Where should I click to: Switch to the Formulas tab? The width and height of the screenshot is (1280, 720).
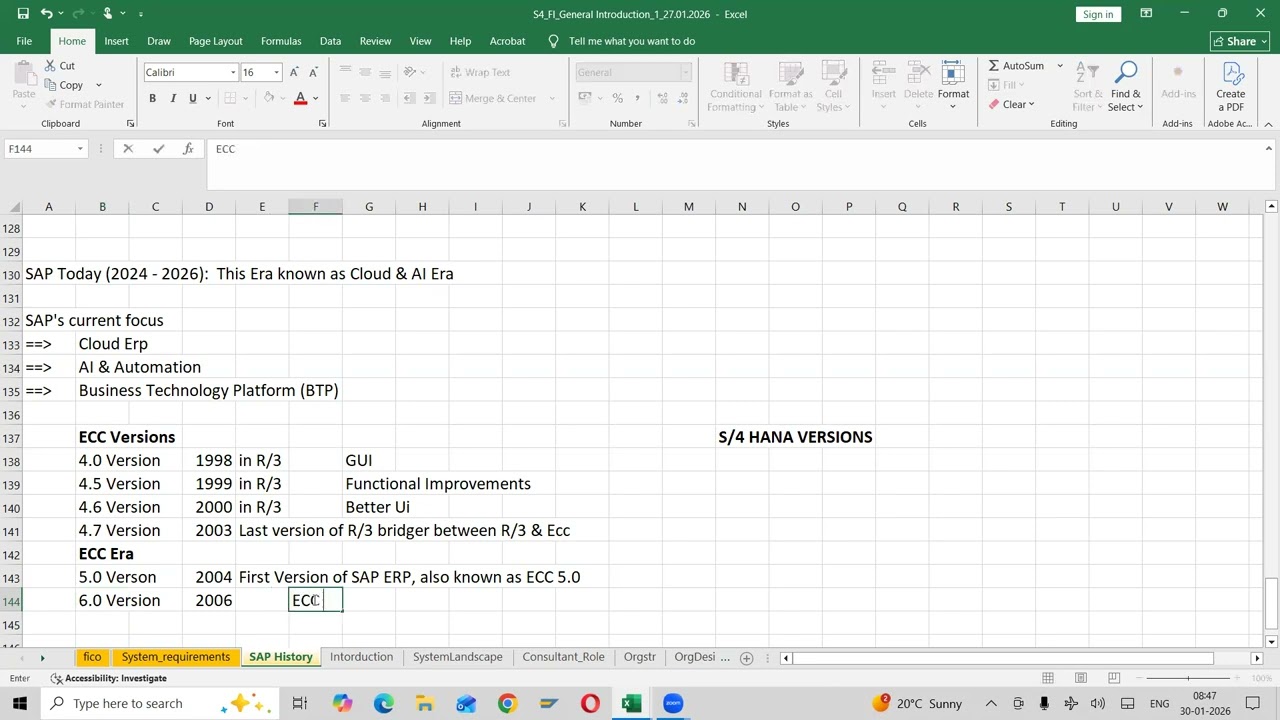pyautogui.click(x=281, y=41)
